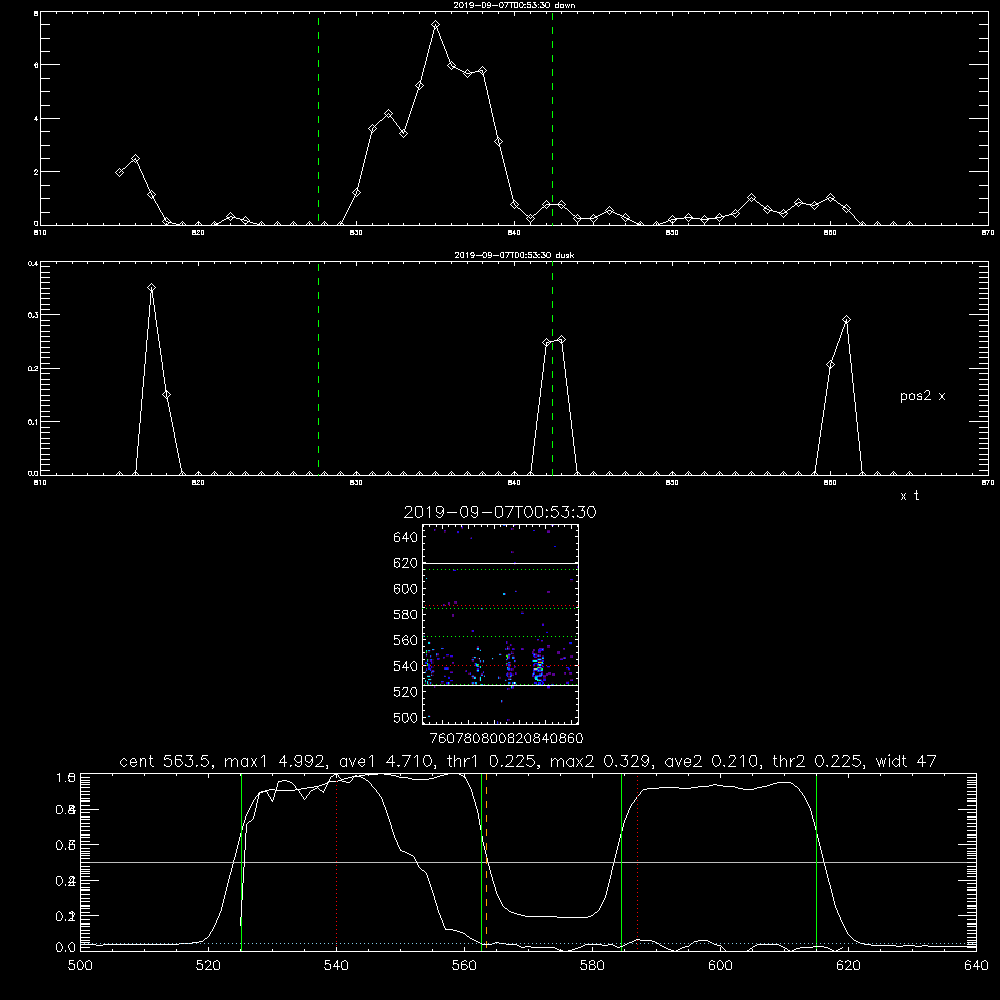Click the x-axis label 560 of bottom plot

click(x=464, y=966)
